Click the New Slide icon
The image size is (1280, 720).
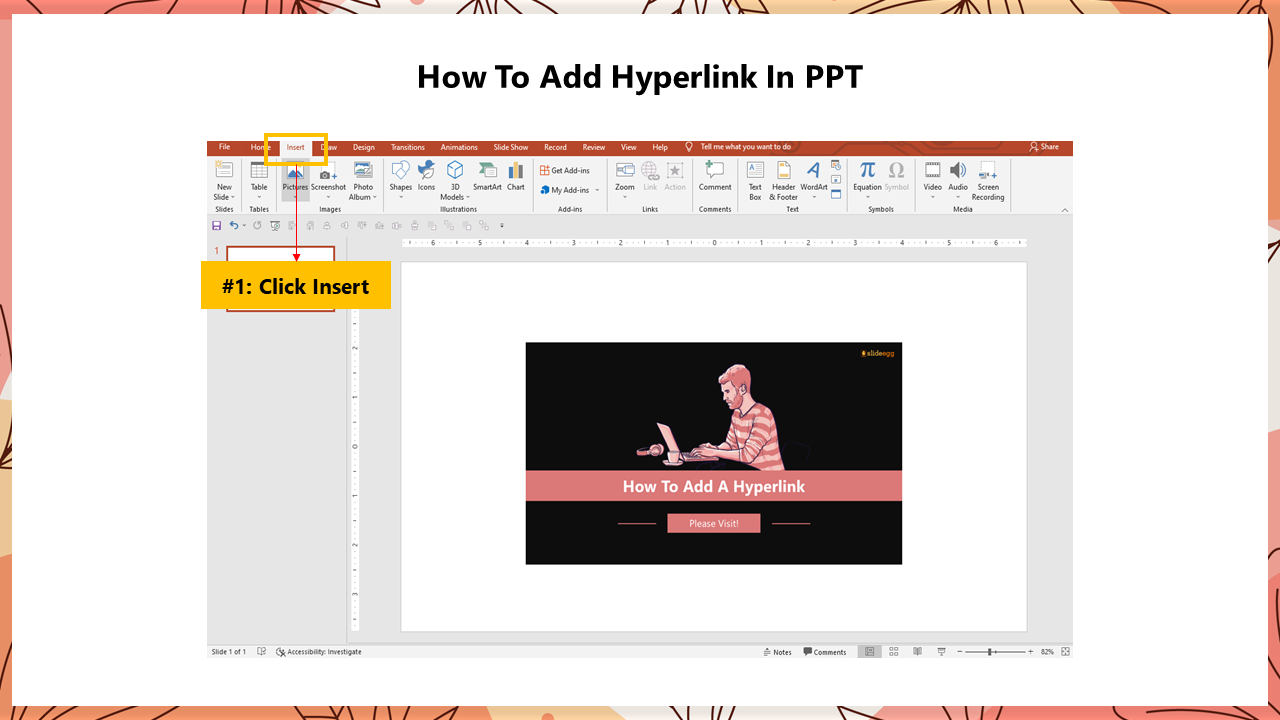(224, 170)
